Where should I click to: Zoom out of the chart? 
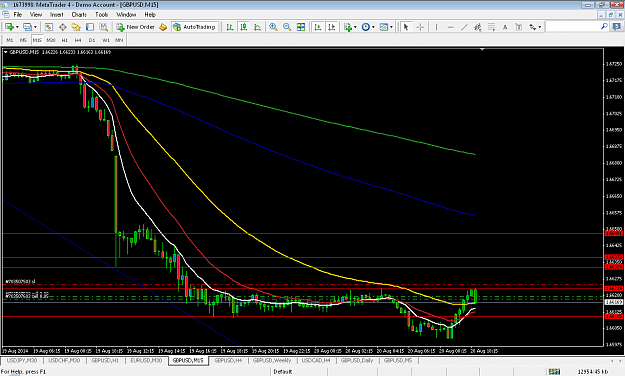coord(287,27)
